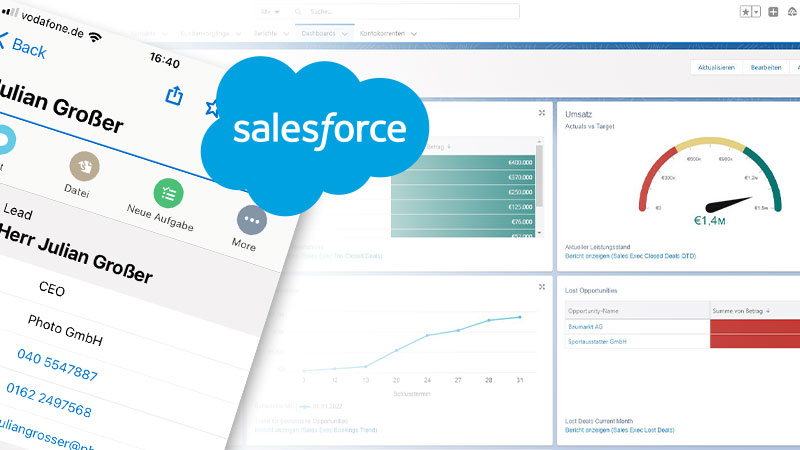
Task: Click the favorites star icon in header
Action: 746,12
